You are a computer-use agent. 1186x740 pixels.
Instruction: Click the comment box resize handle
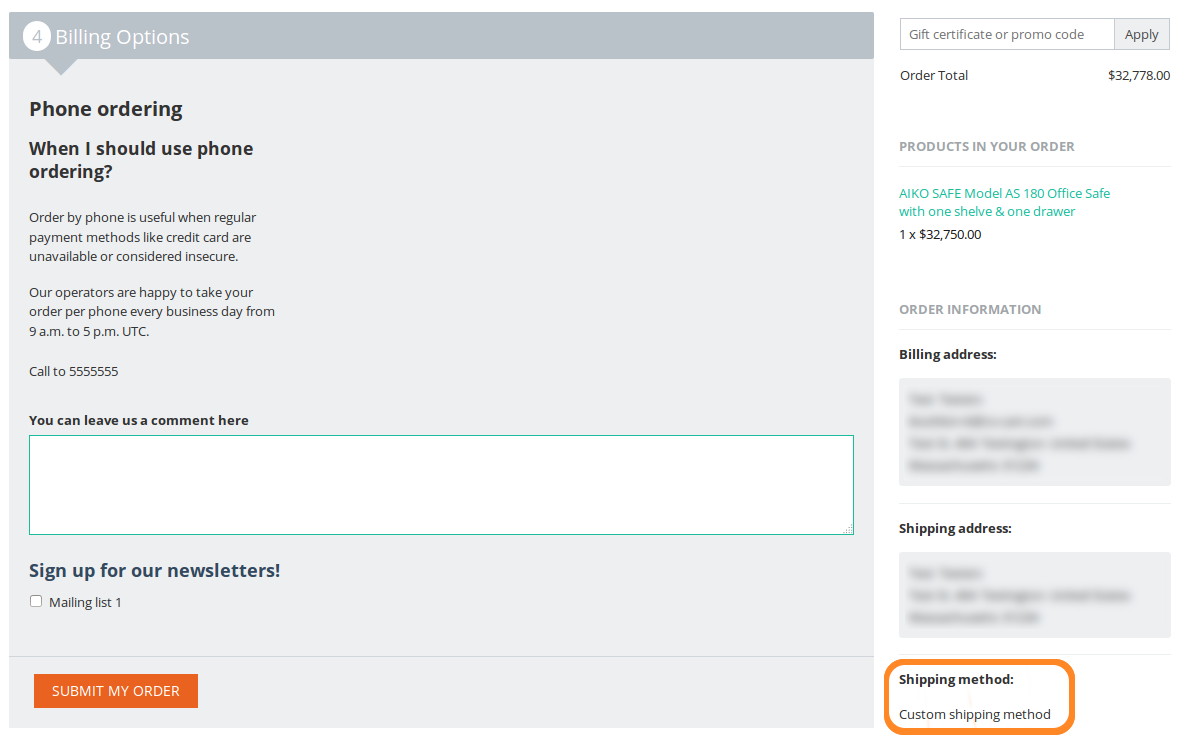point(849,530)
